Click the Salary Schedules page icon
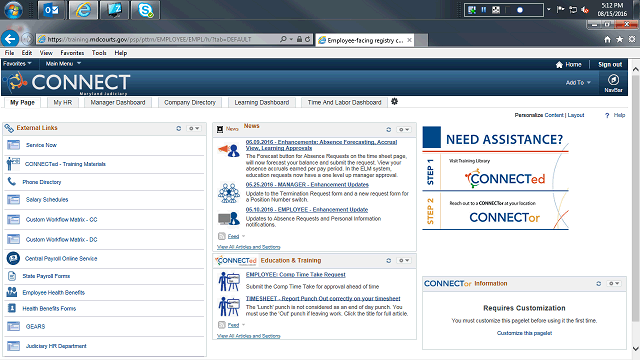 pyautogui.click(x=13, y=200)
